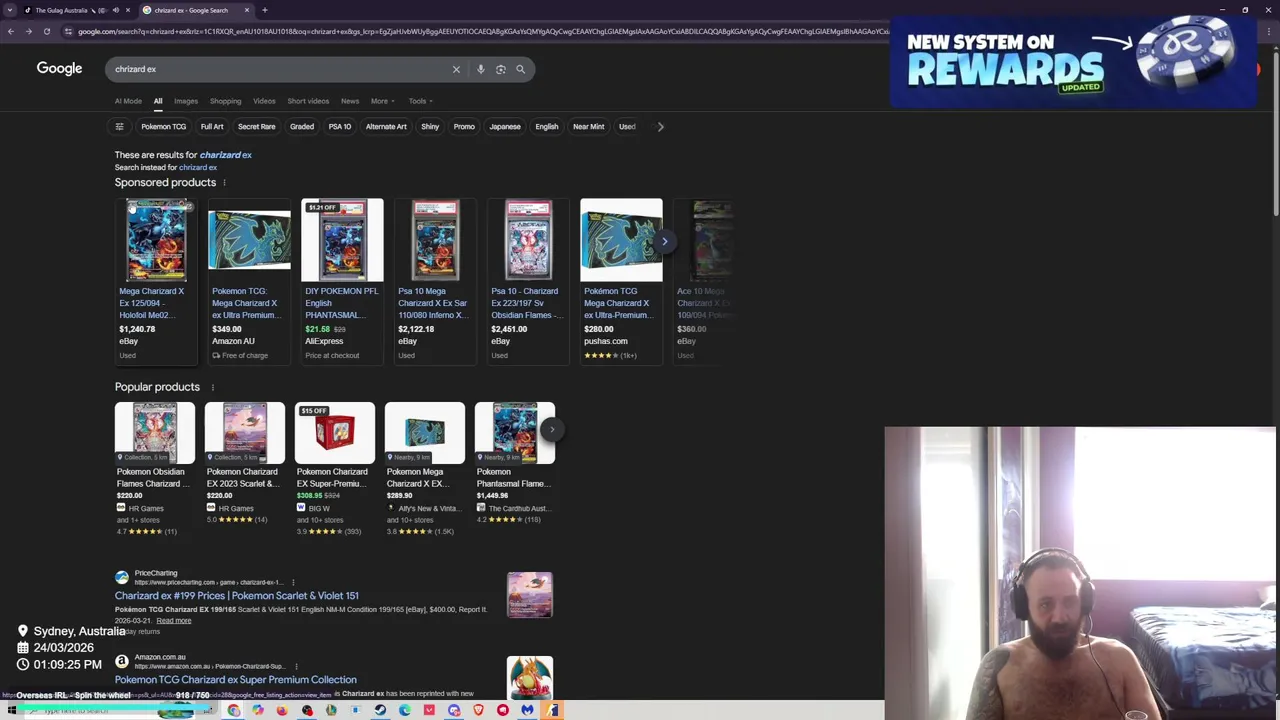The image size is (1280, 720).
Task: Open options menu beside Popular products
Action: pos(212,387)
